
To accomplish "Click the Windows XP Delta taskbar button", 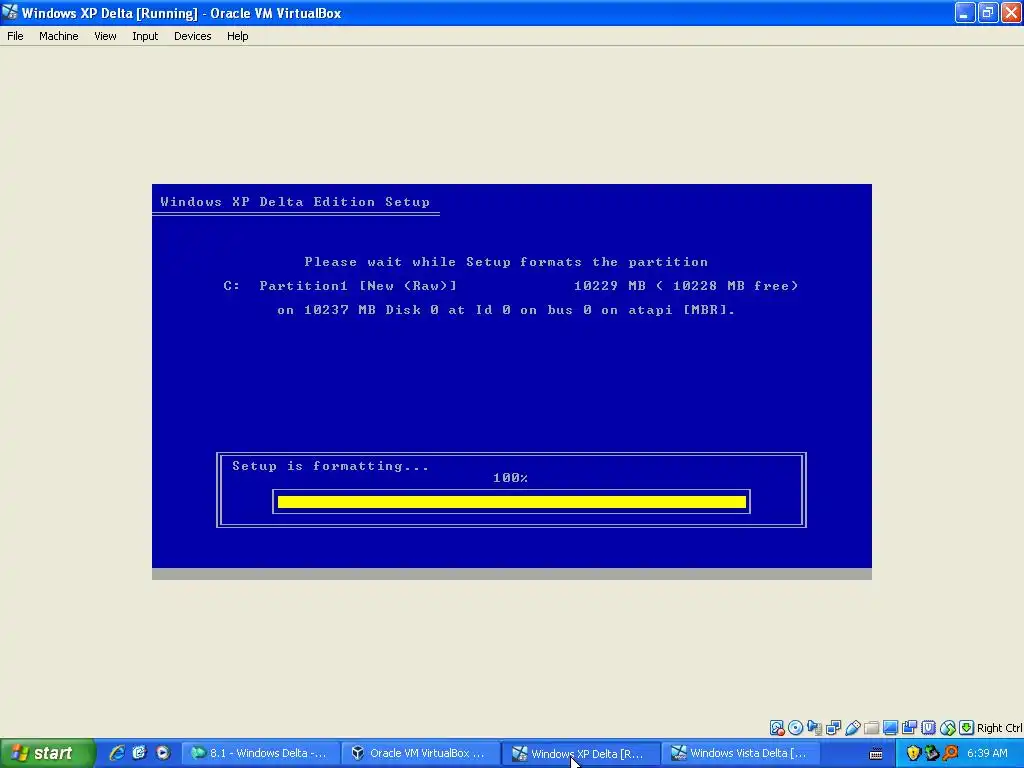I will tap(581, 753).
